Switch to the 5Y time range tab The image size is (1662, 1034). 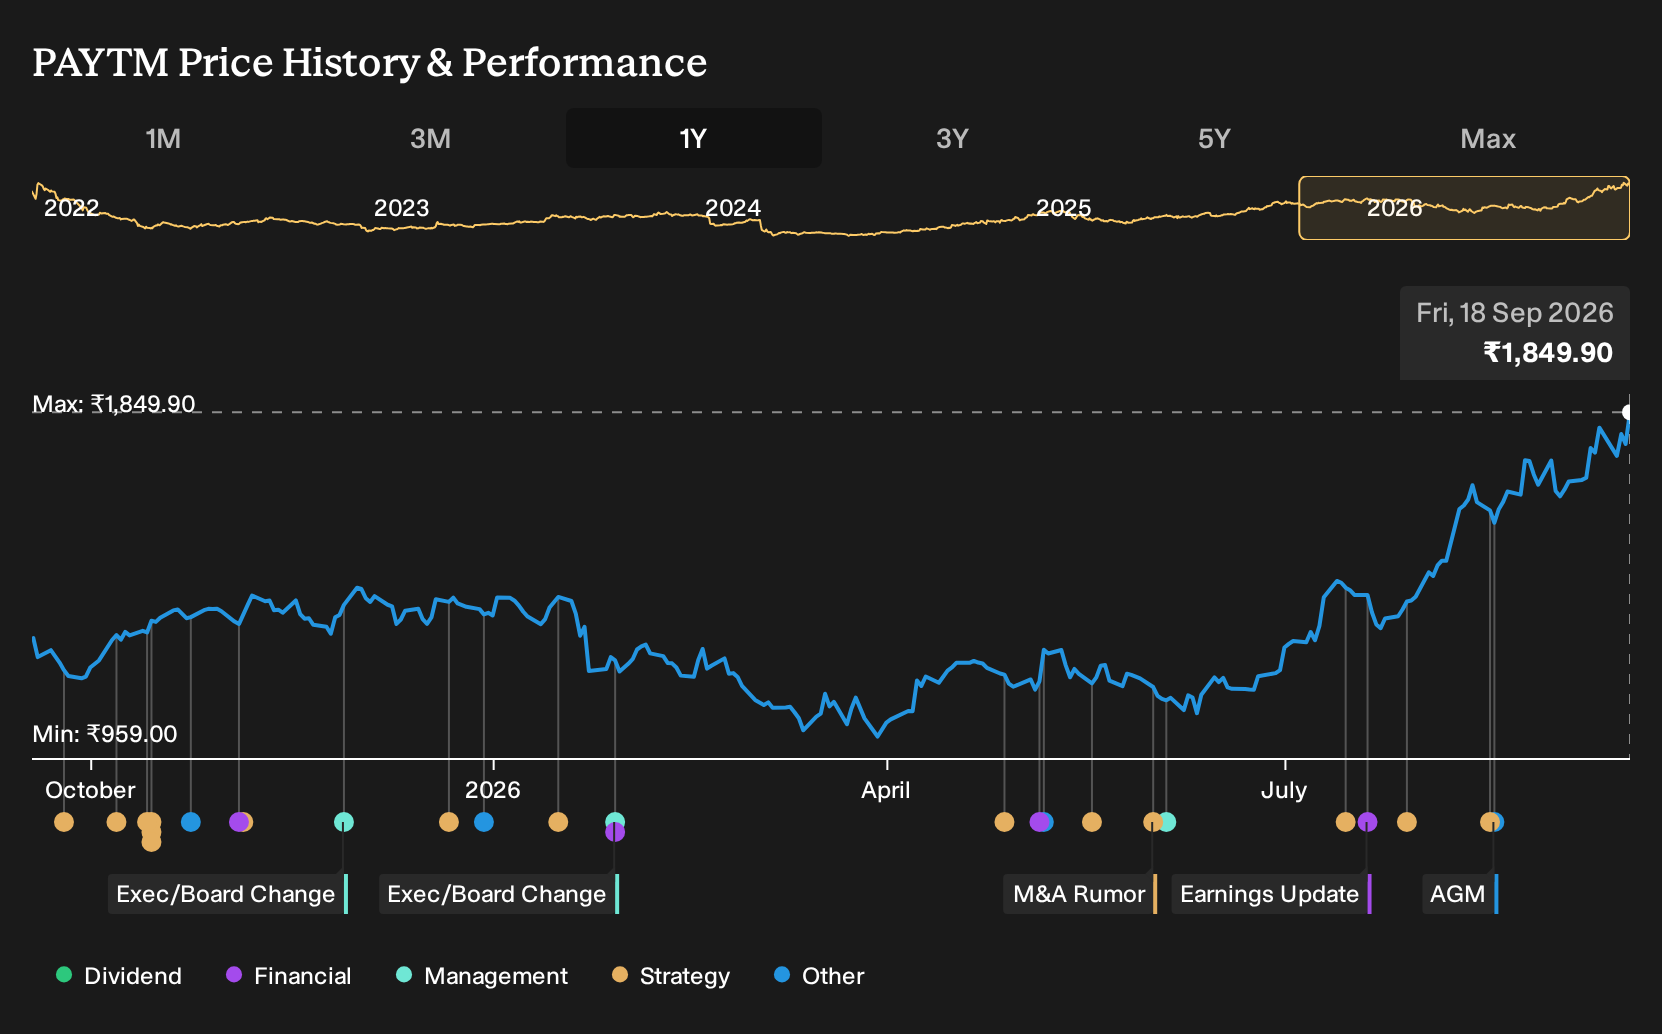[x=1214, y=138]
